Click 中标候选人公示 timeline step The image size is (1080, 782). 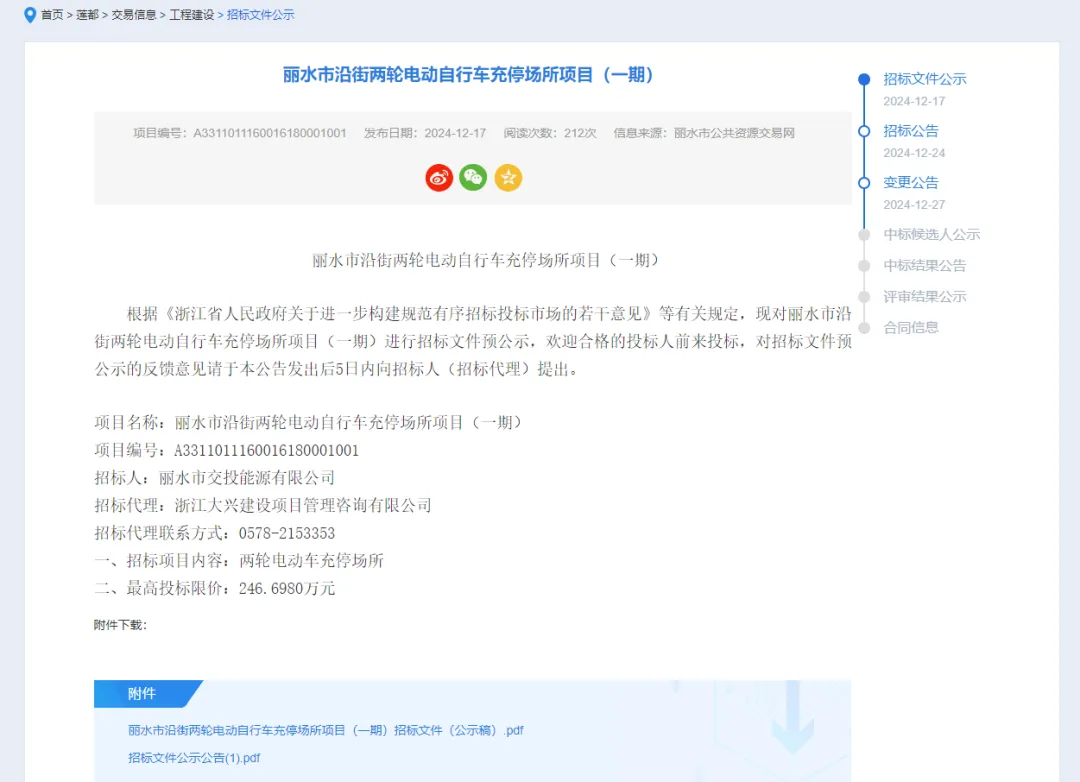[931, 234]
